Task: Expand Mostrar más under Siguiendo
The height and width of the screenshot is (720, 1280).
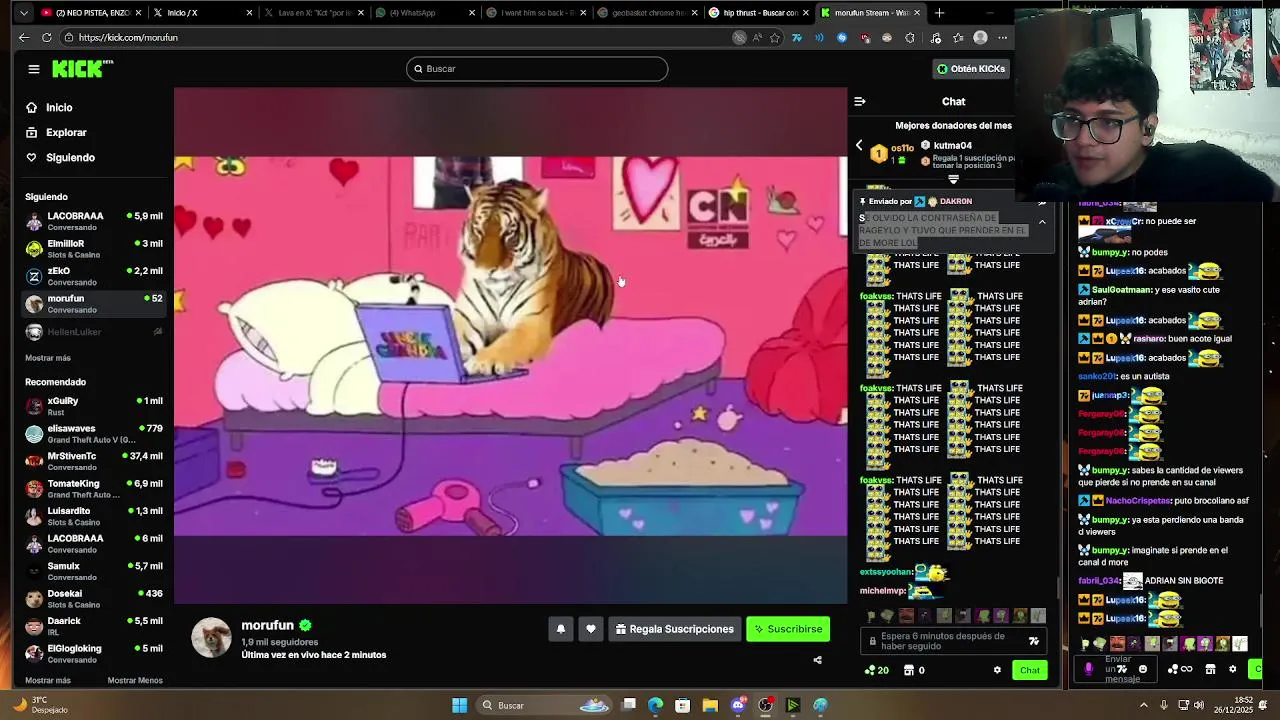Action: pos(48,358)
